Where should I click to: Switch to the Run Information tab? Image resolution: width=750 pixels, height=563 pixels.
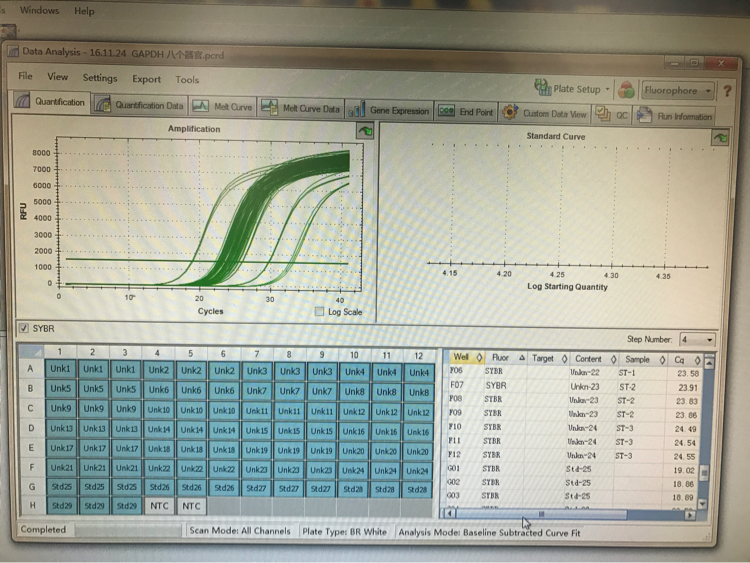tap(674, 116)
